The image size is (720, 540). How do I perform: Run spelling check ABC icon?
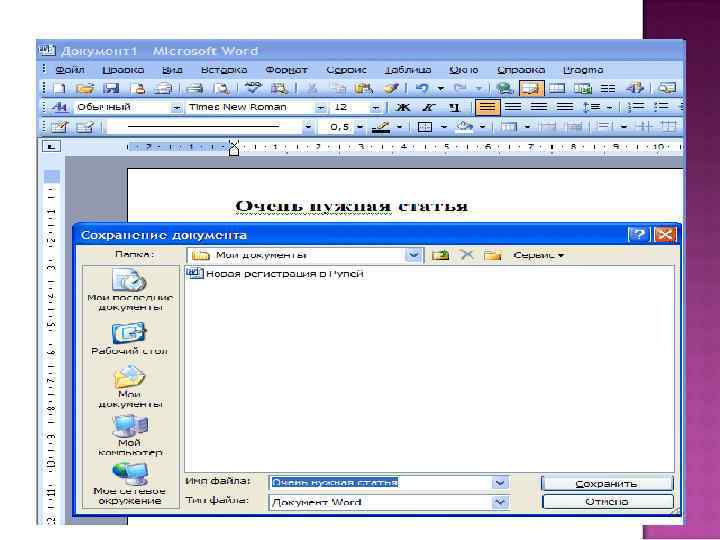(253, 88)
